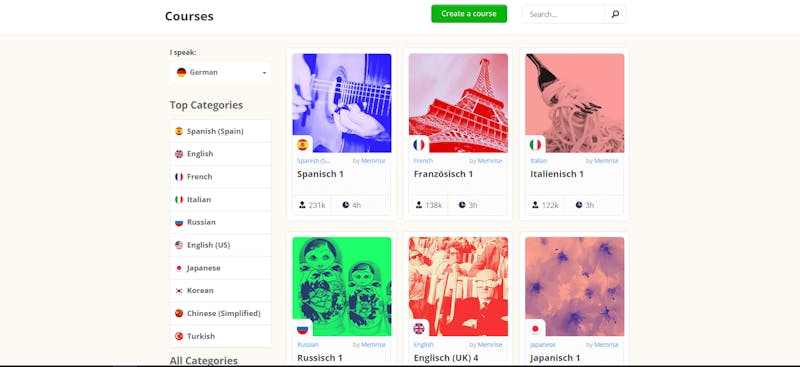The height and width of the screenshot is (367, 800).
Task: Open the Eiffel Tower course thumbnail
Action: click(458, 103)
